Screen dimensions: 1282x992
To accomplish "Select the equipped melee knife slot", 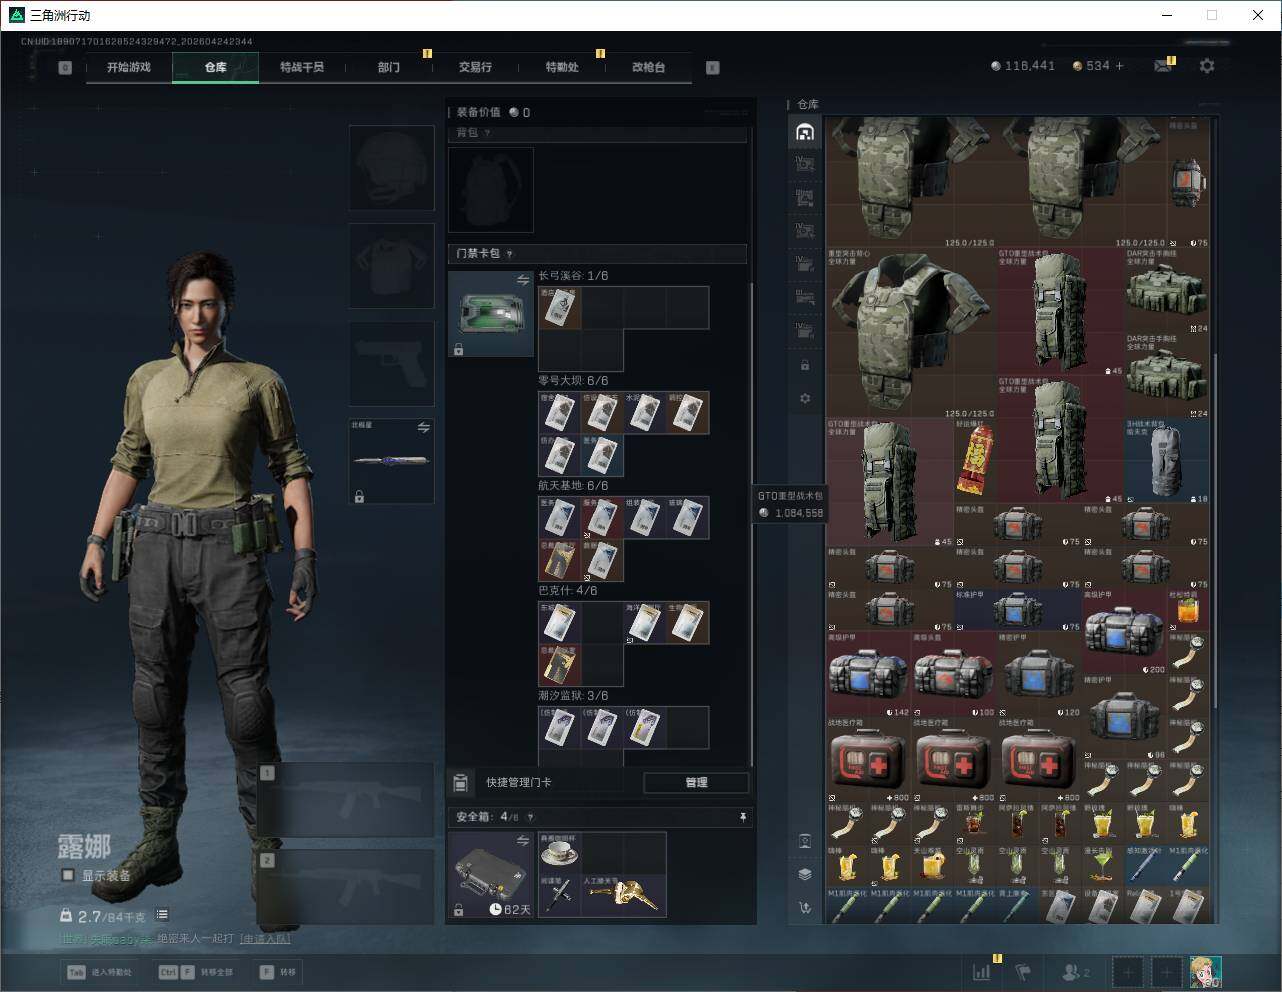I will 391,461.
